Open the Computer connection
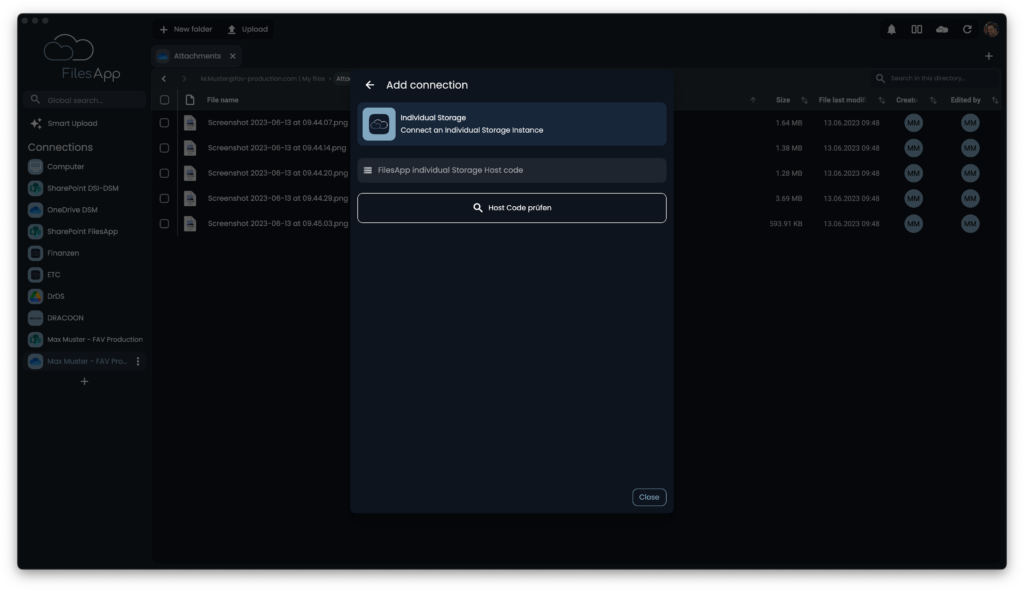1024x591 pixels. [x=56, y=167]
